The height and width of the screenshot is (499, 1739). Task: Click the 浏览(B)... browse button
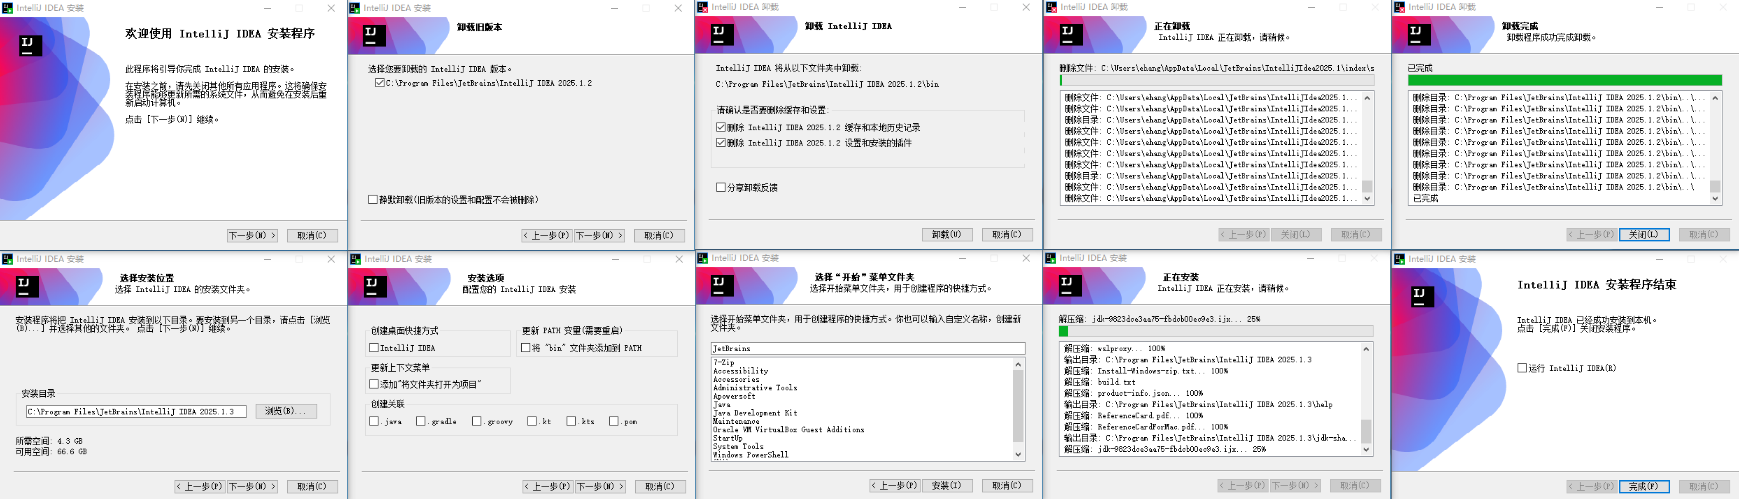tap(286, 411)
